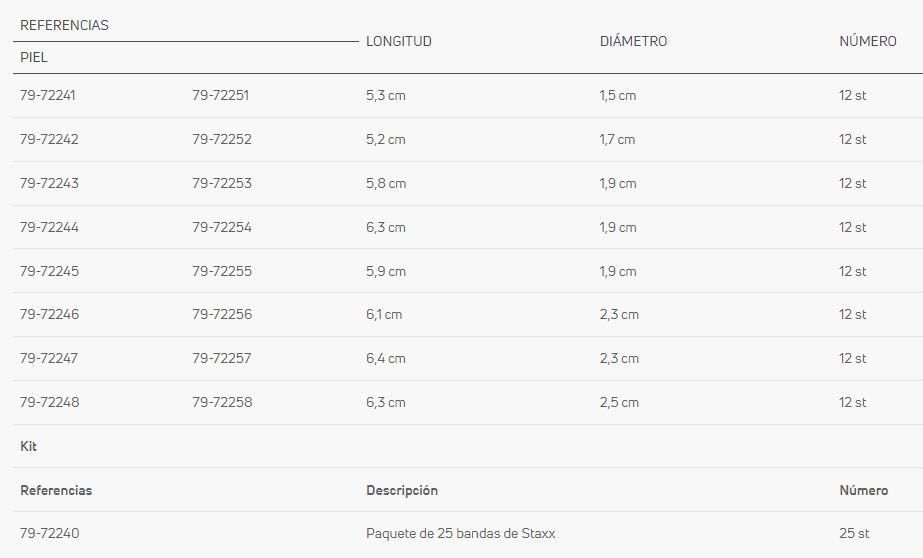Select the 6,3 cm length for 79-72244
Viewport: 923px width, 558px height.
click(x=386, y=227)
